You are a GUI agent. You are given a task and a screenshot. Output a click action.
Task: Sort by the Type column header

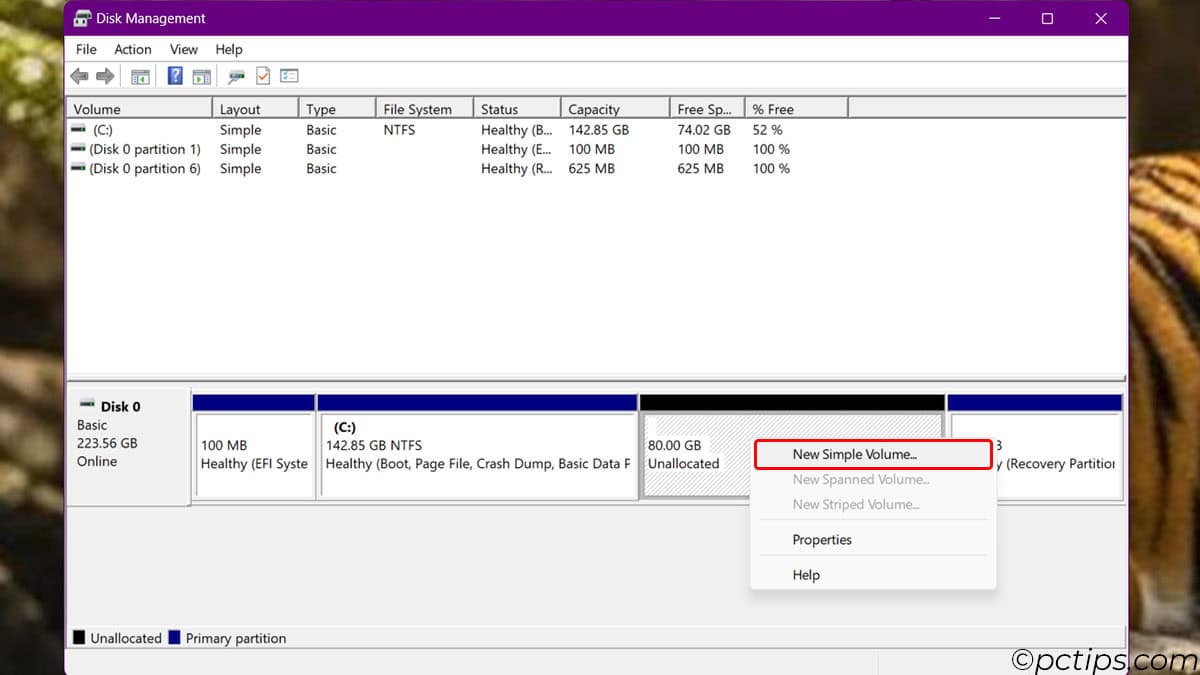pyautogui.click(x=337, y=109)
